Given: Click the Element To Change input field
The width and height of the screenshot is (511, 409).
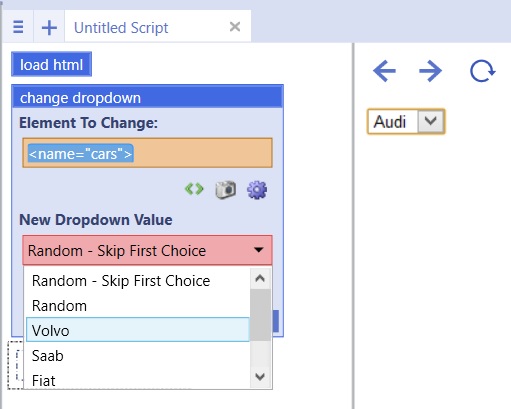Looking at the screenshot, I should tap(147, 153).
